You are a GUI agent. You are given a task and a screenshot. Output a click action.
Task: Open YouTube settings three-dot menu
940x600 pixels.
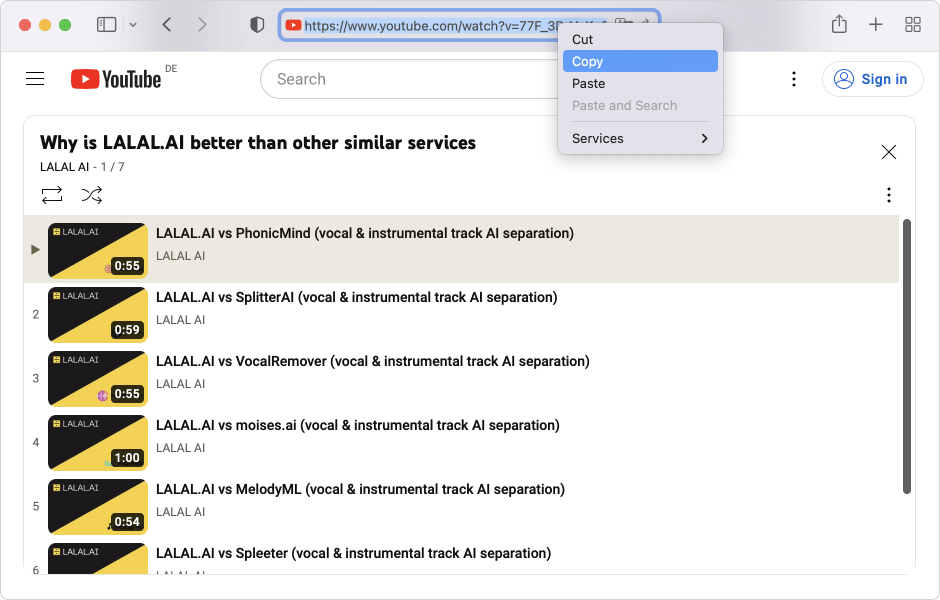(793, 79)
